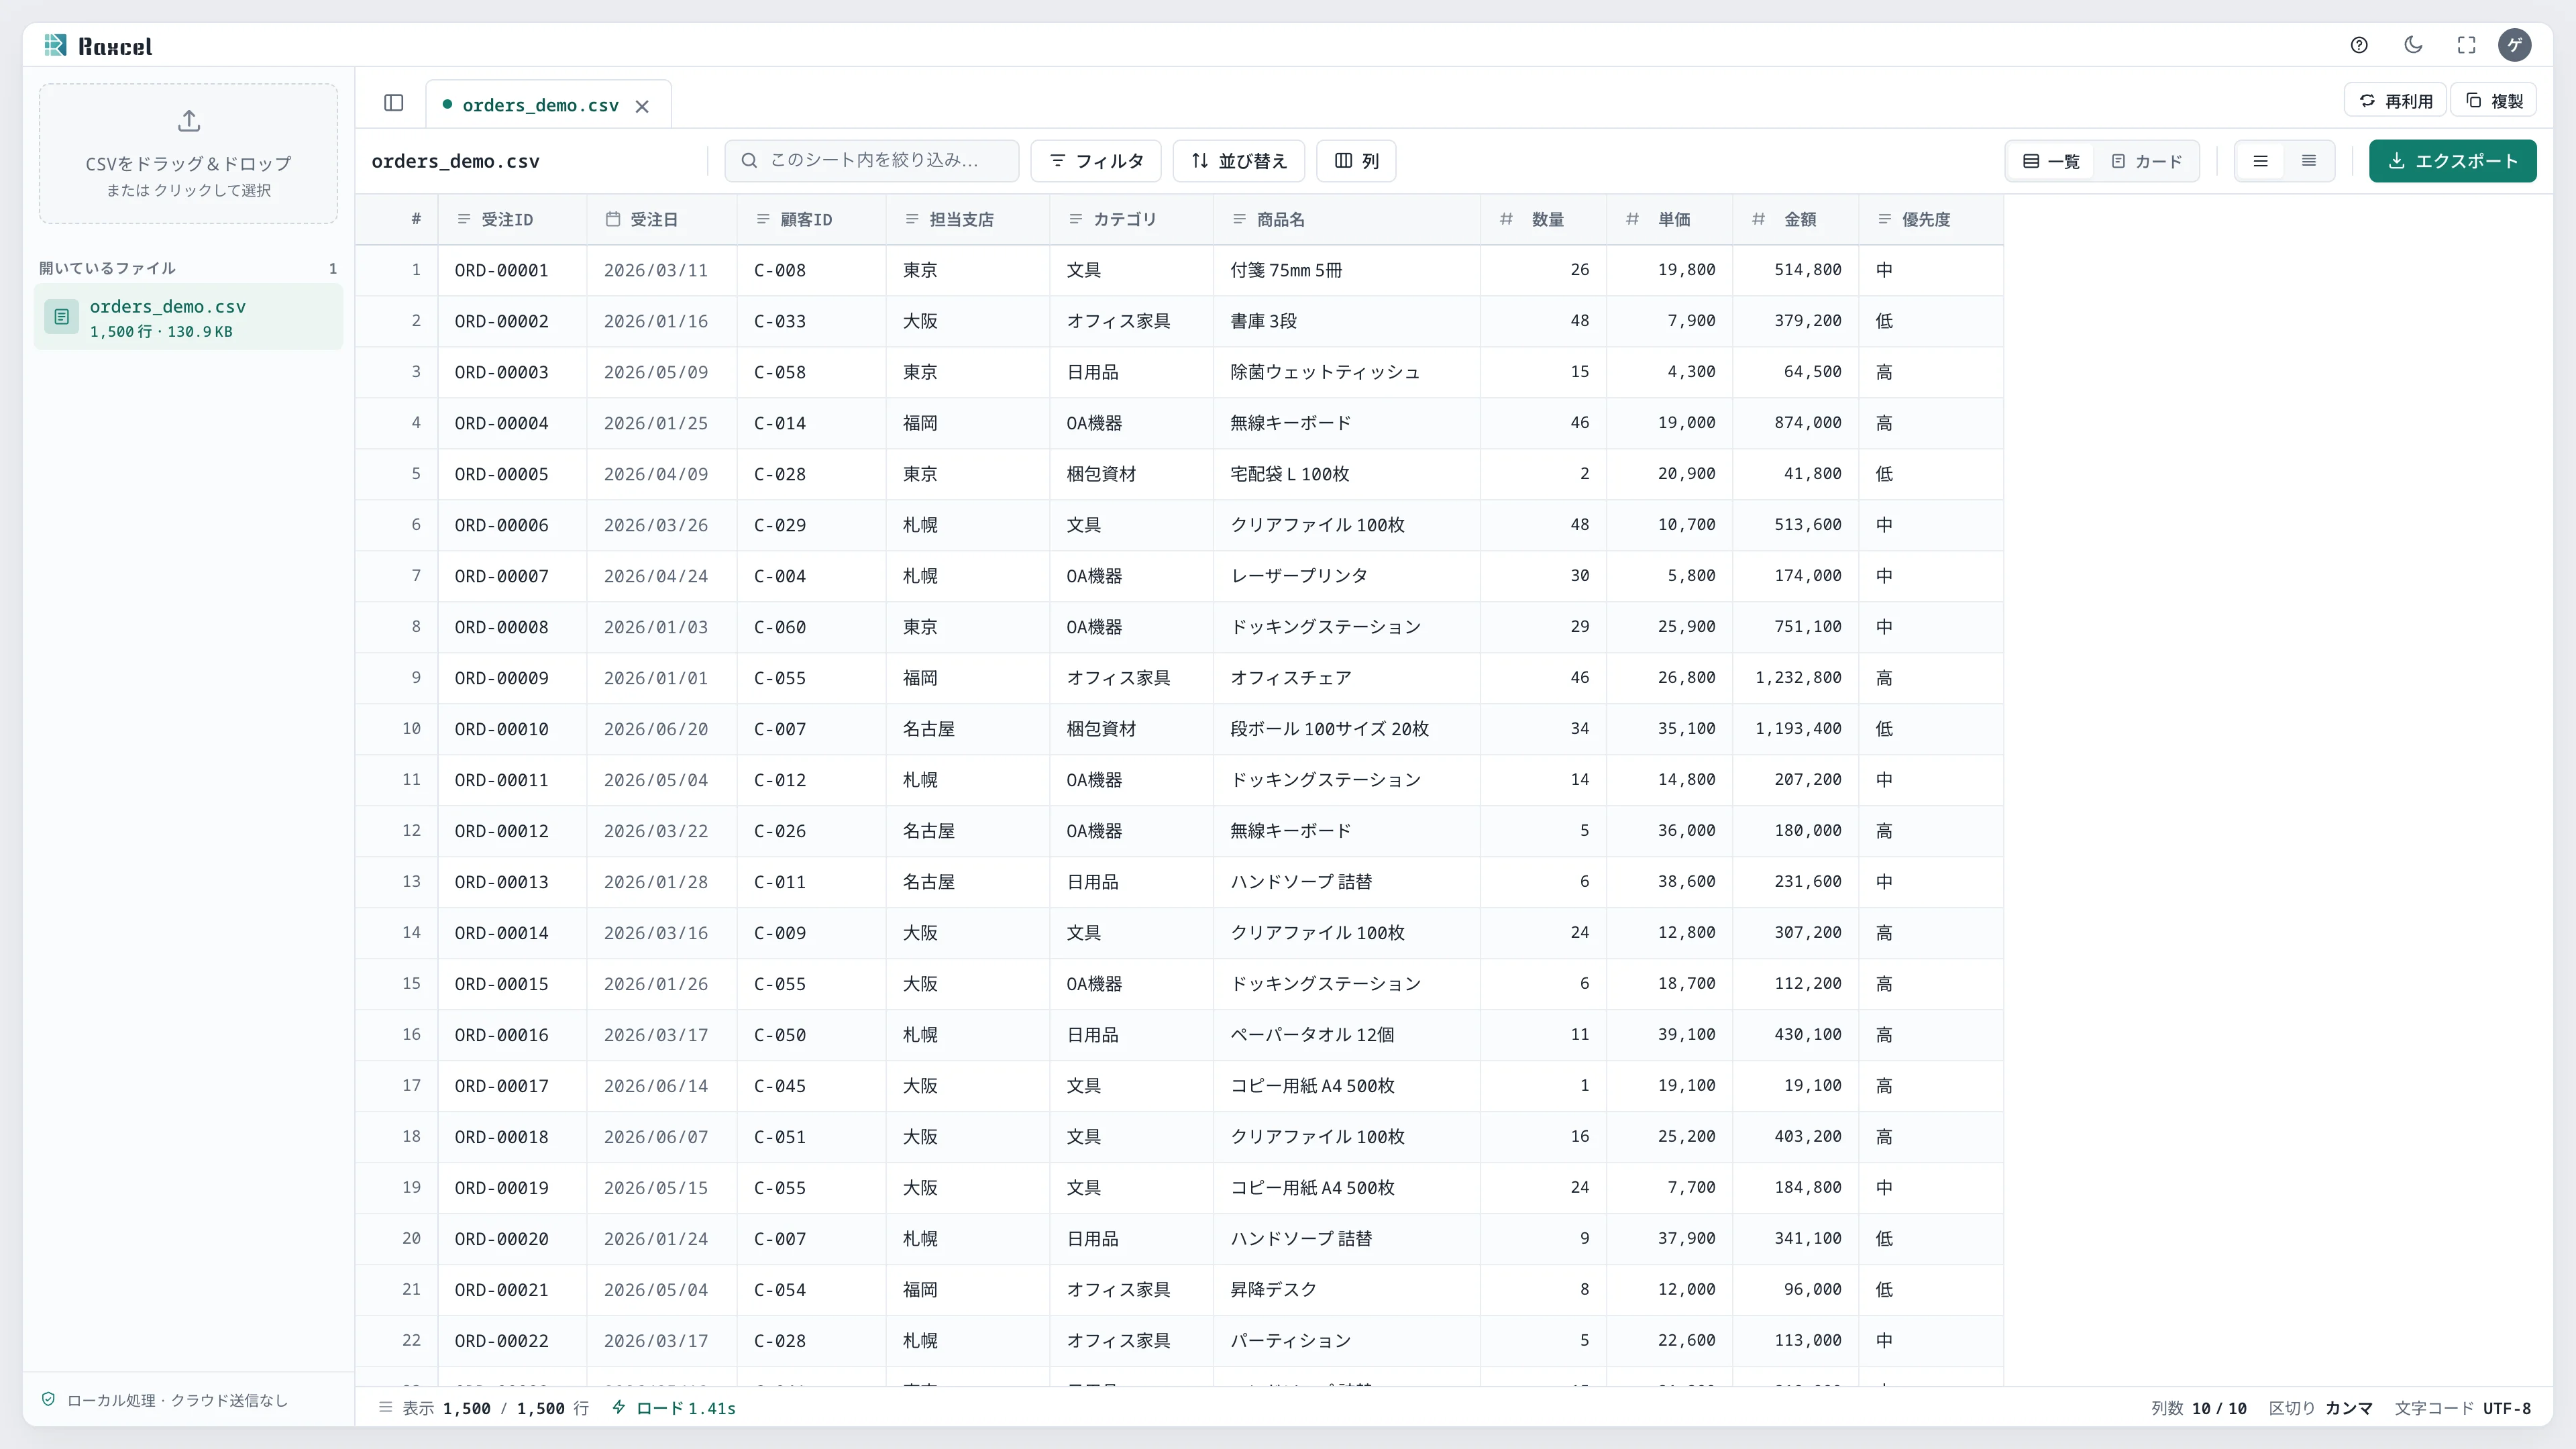Close the orders_demo.csv tab

pos(642,106)
